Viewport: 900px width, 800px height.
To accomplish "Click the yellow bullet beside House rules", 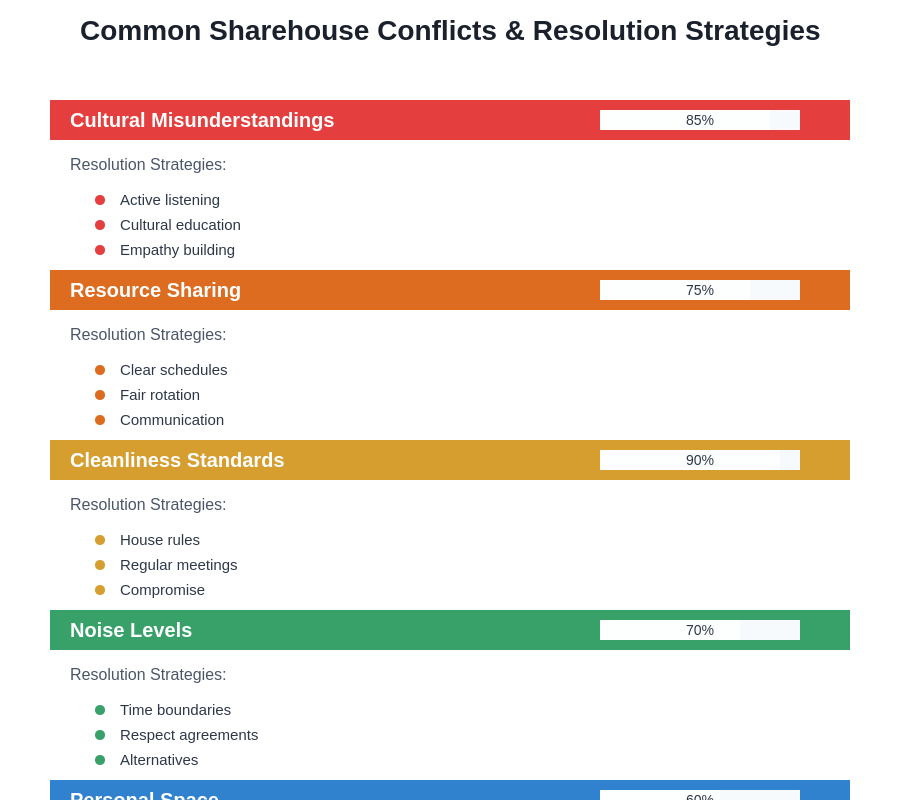I will [x=100, y=540].
